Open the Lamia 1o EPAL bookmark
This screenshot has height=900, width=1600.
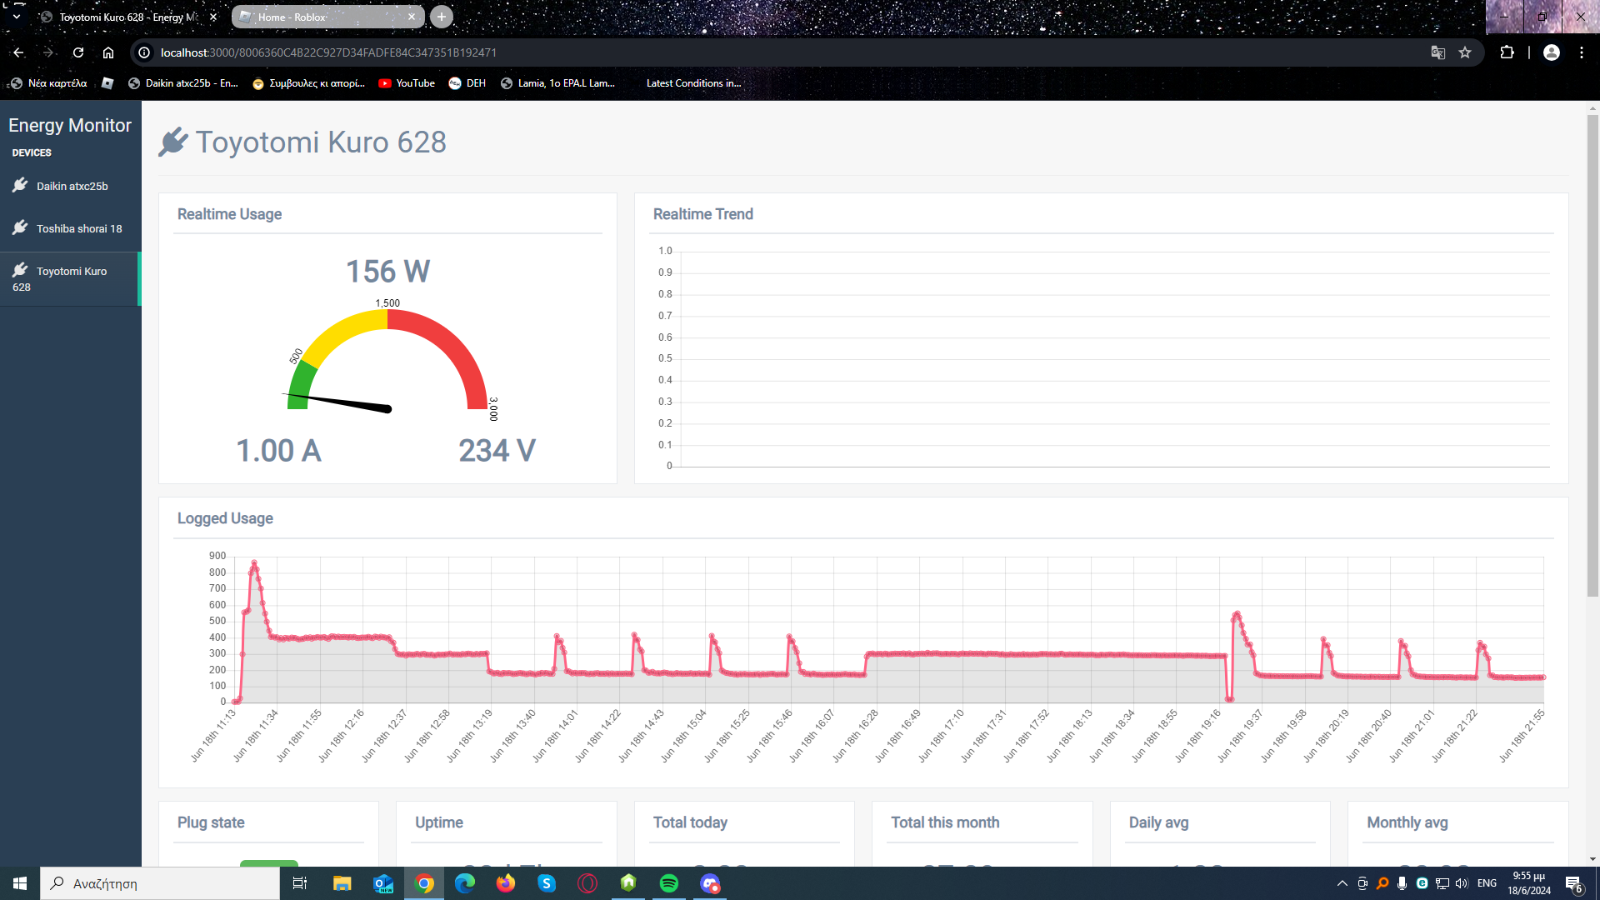(557, 83)
